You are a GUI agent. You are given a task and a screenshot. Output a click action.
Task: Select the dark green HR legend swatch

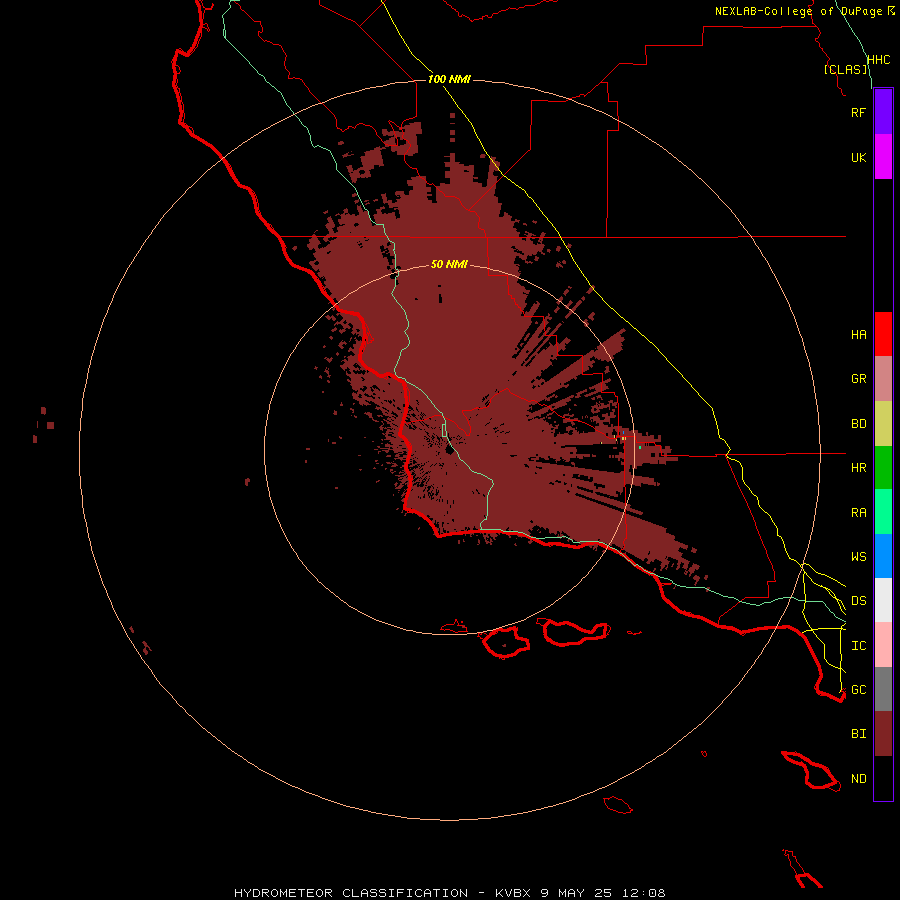tap(883, 467)
